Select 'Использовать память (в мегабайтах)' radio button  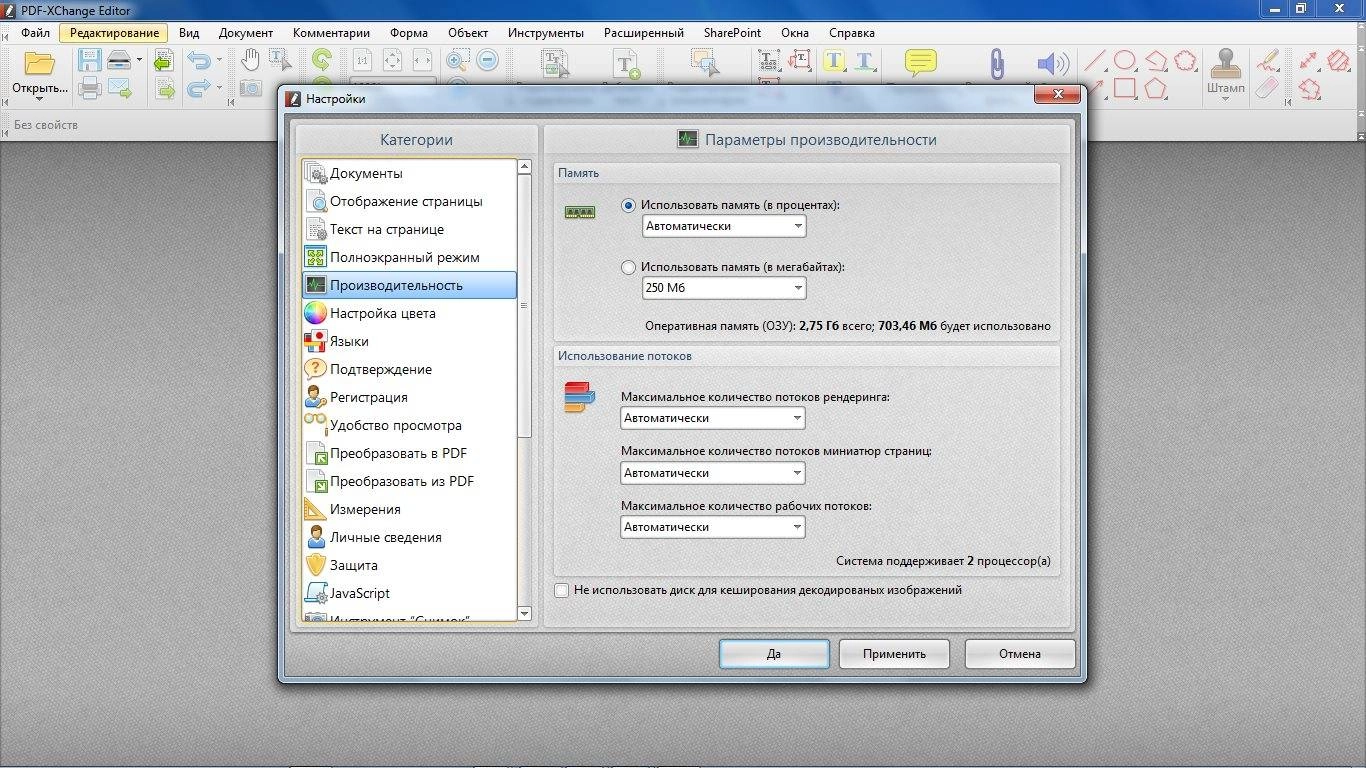[629, 267]
